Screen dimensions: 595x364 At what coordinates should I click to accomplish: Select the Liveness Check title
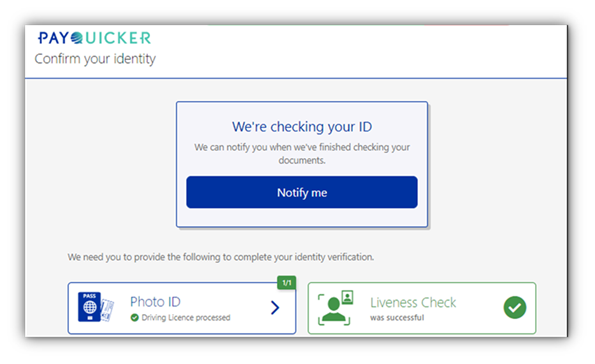pyautogui.click(x=413, y=303)
